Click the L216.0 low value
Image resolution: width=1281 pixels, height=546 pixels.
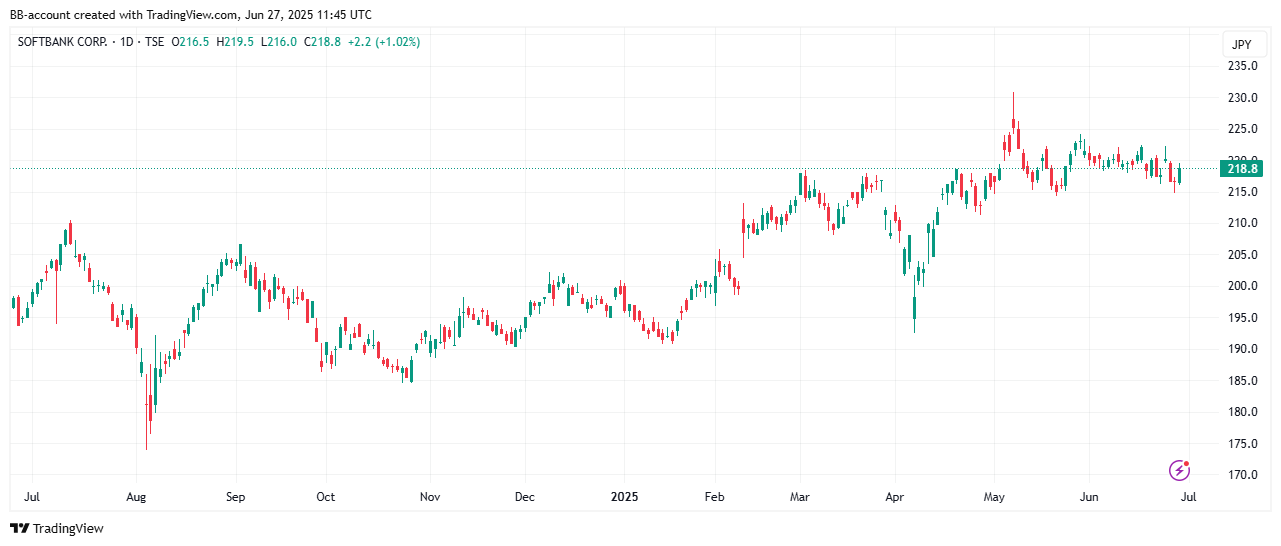click(x=278, y=42)
